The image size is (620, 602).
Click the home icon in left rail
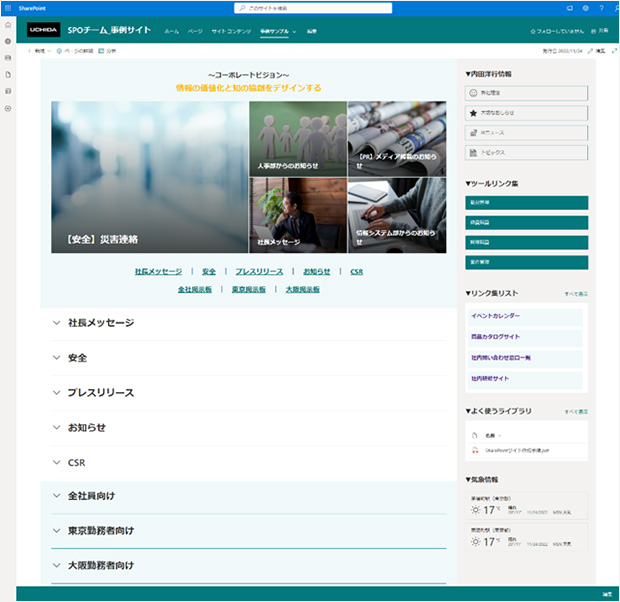coord(8,25)
